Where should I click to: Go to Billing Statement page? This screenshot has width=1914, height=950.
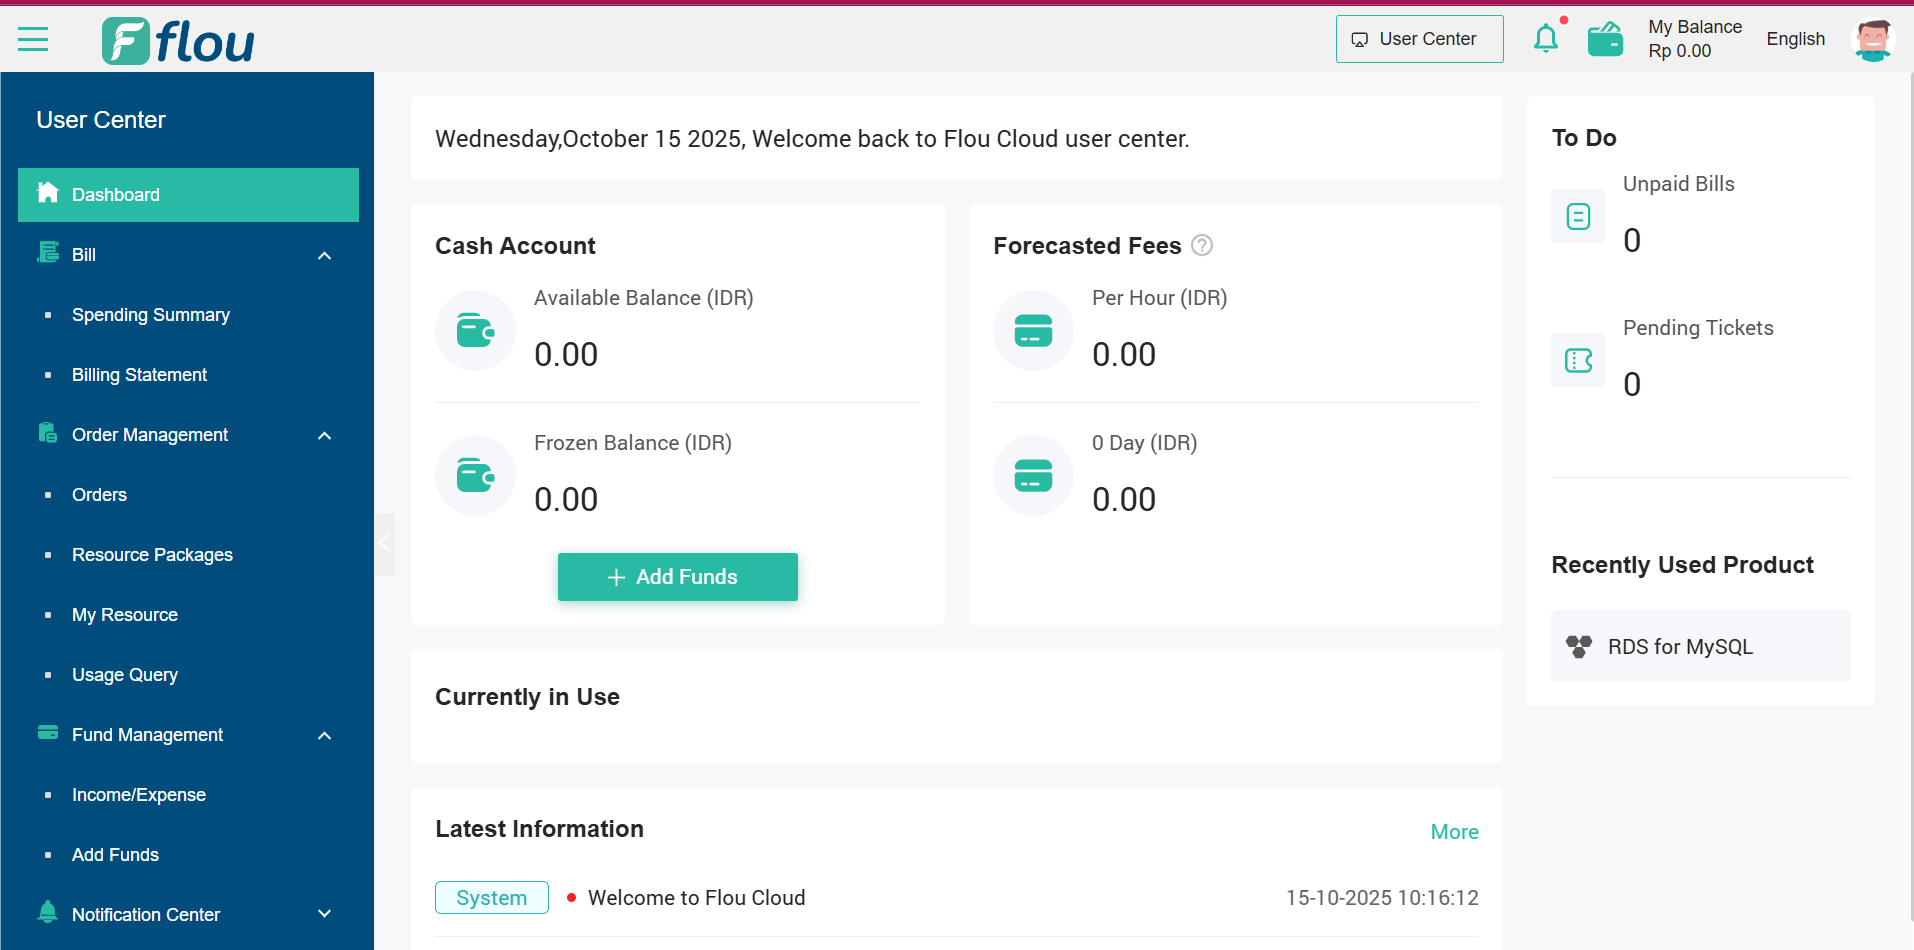point(140,375)
